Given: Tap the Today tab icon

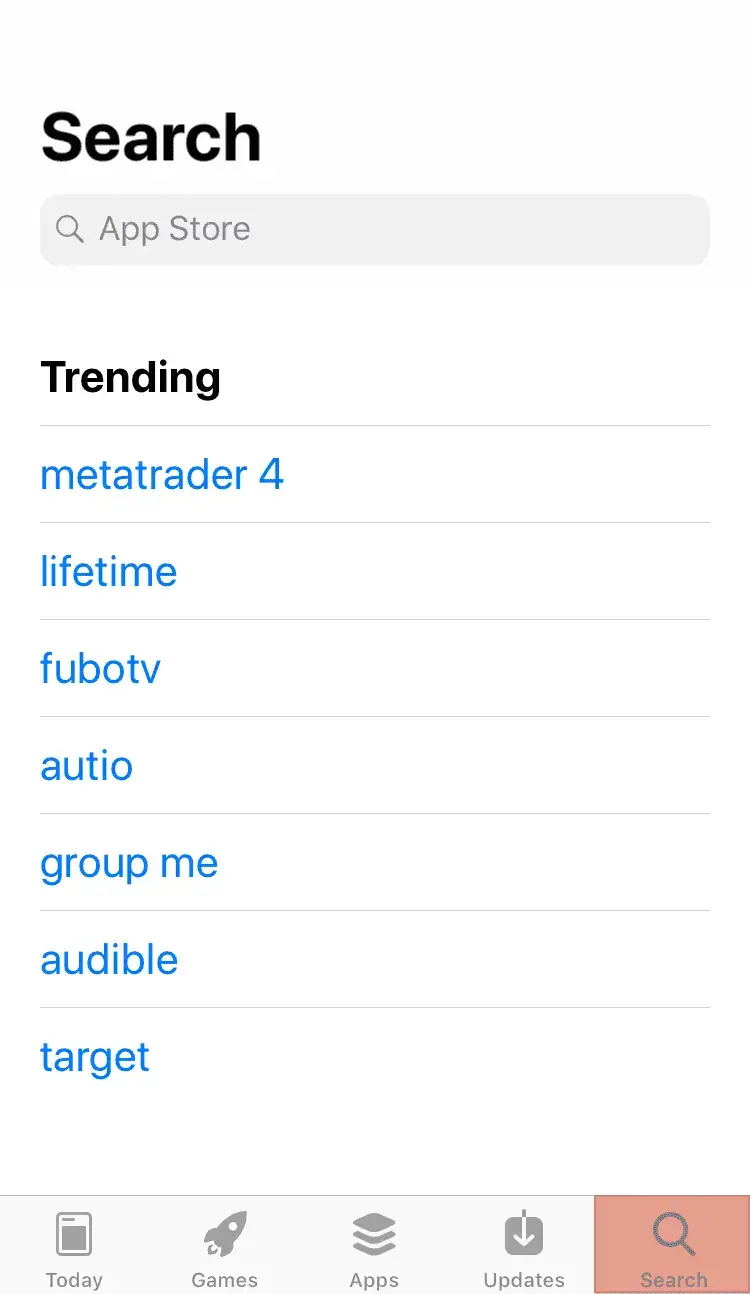Looking at the screenshot, I should (74, 1234).
